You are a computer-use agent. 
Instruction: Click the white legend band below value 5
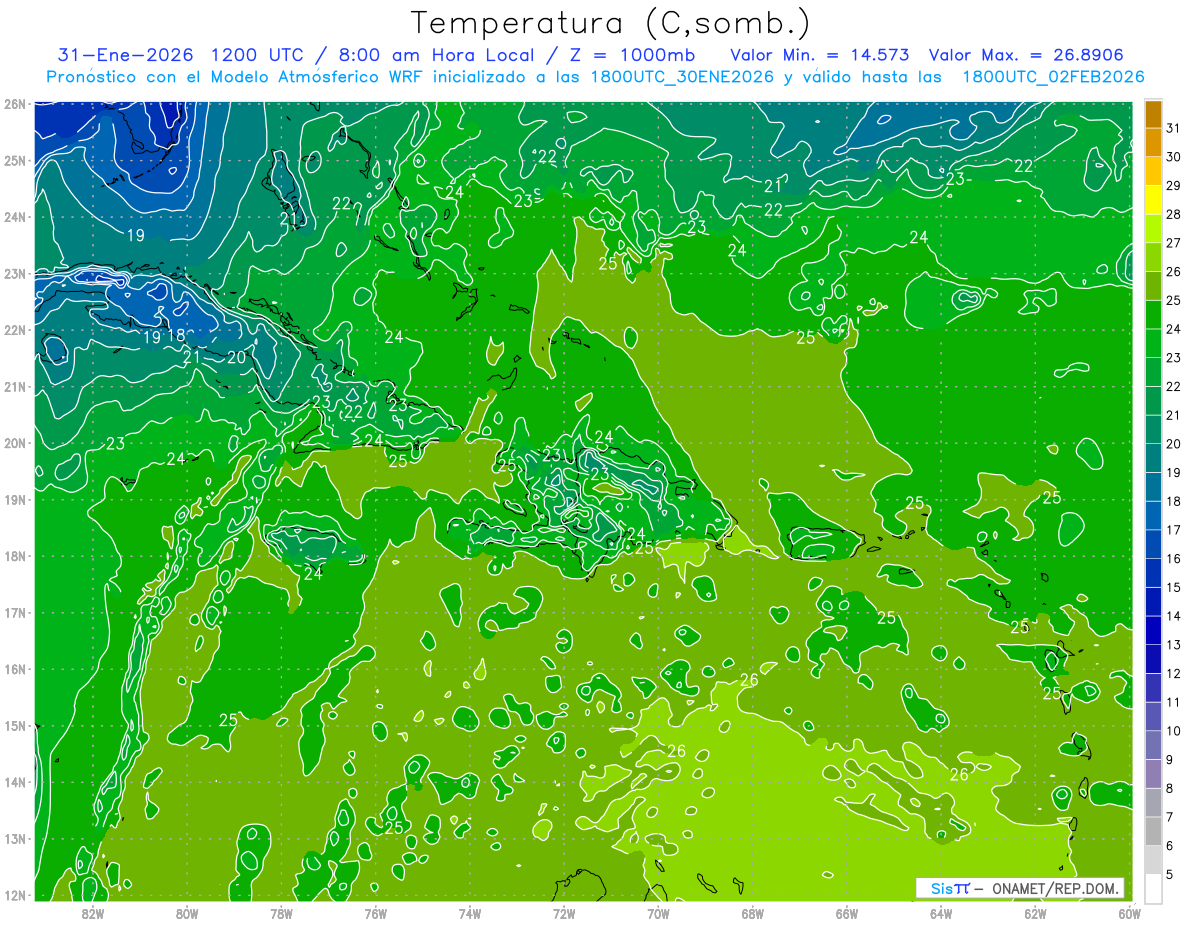click(x=1153, y=888)
